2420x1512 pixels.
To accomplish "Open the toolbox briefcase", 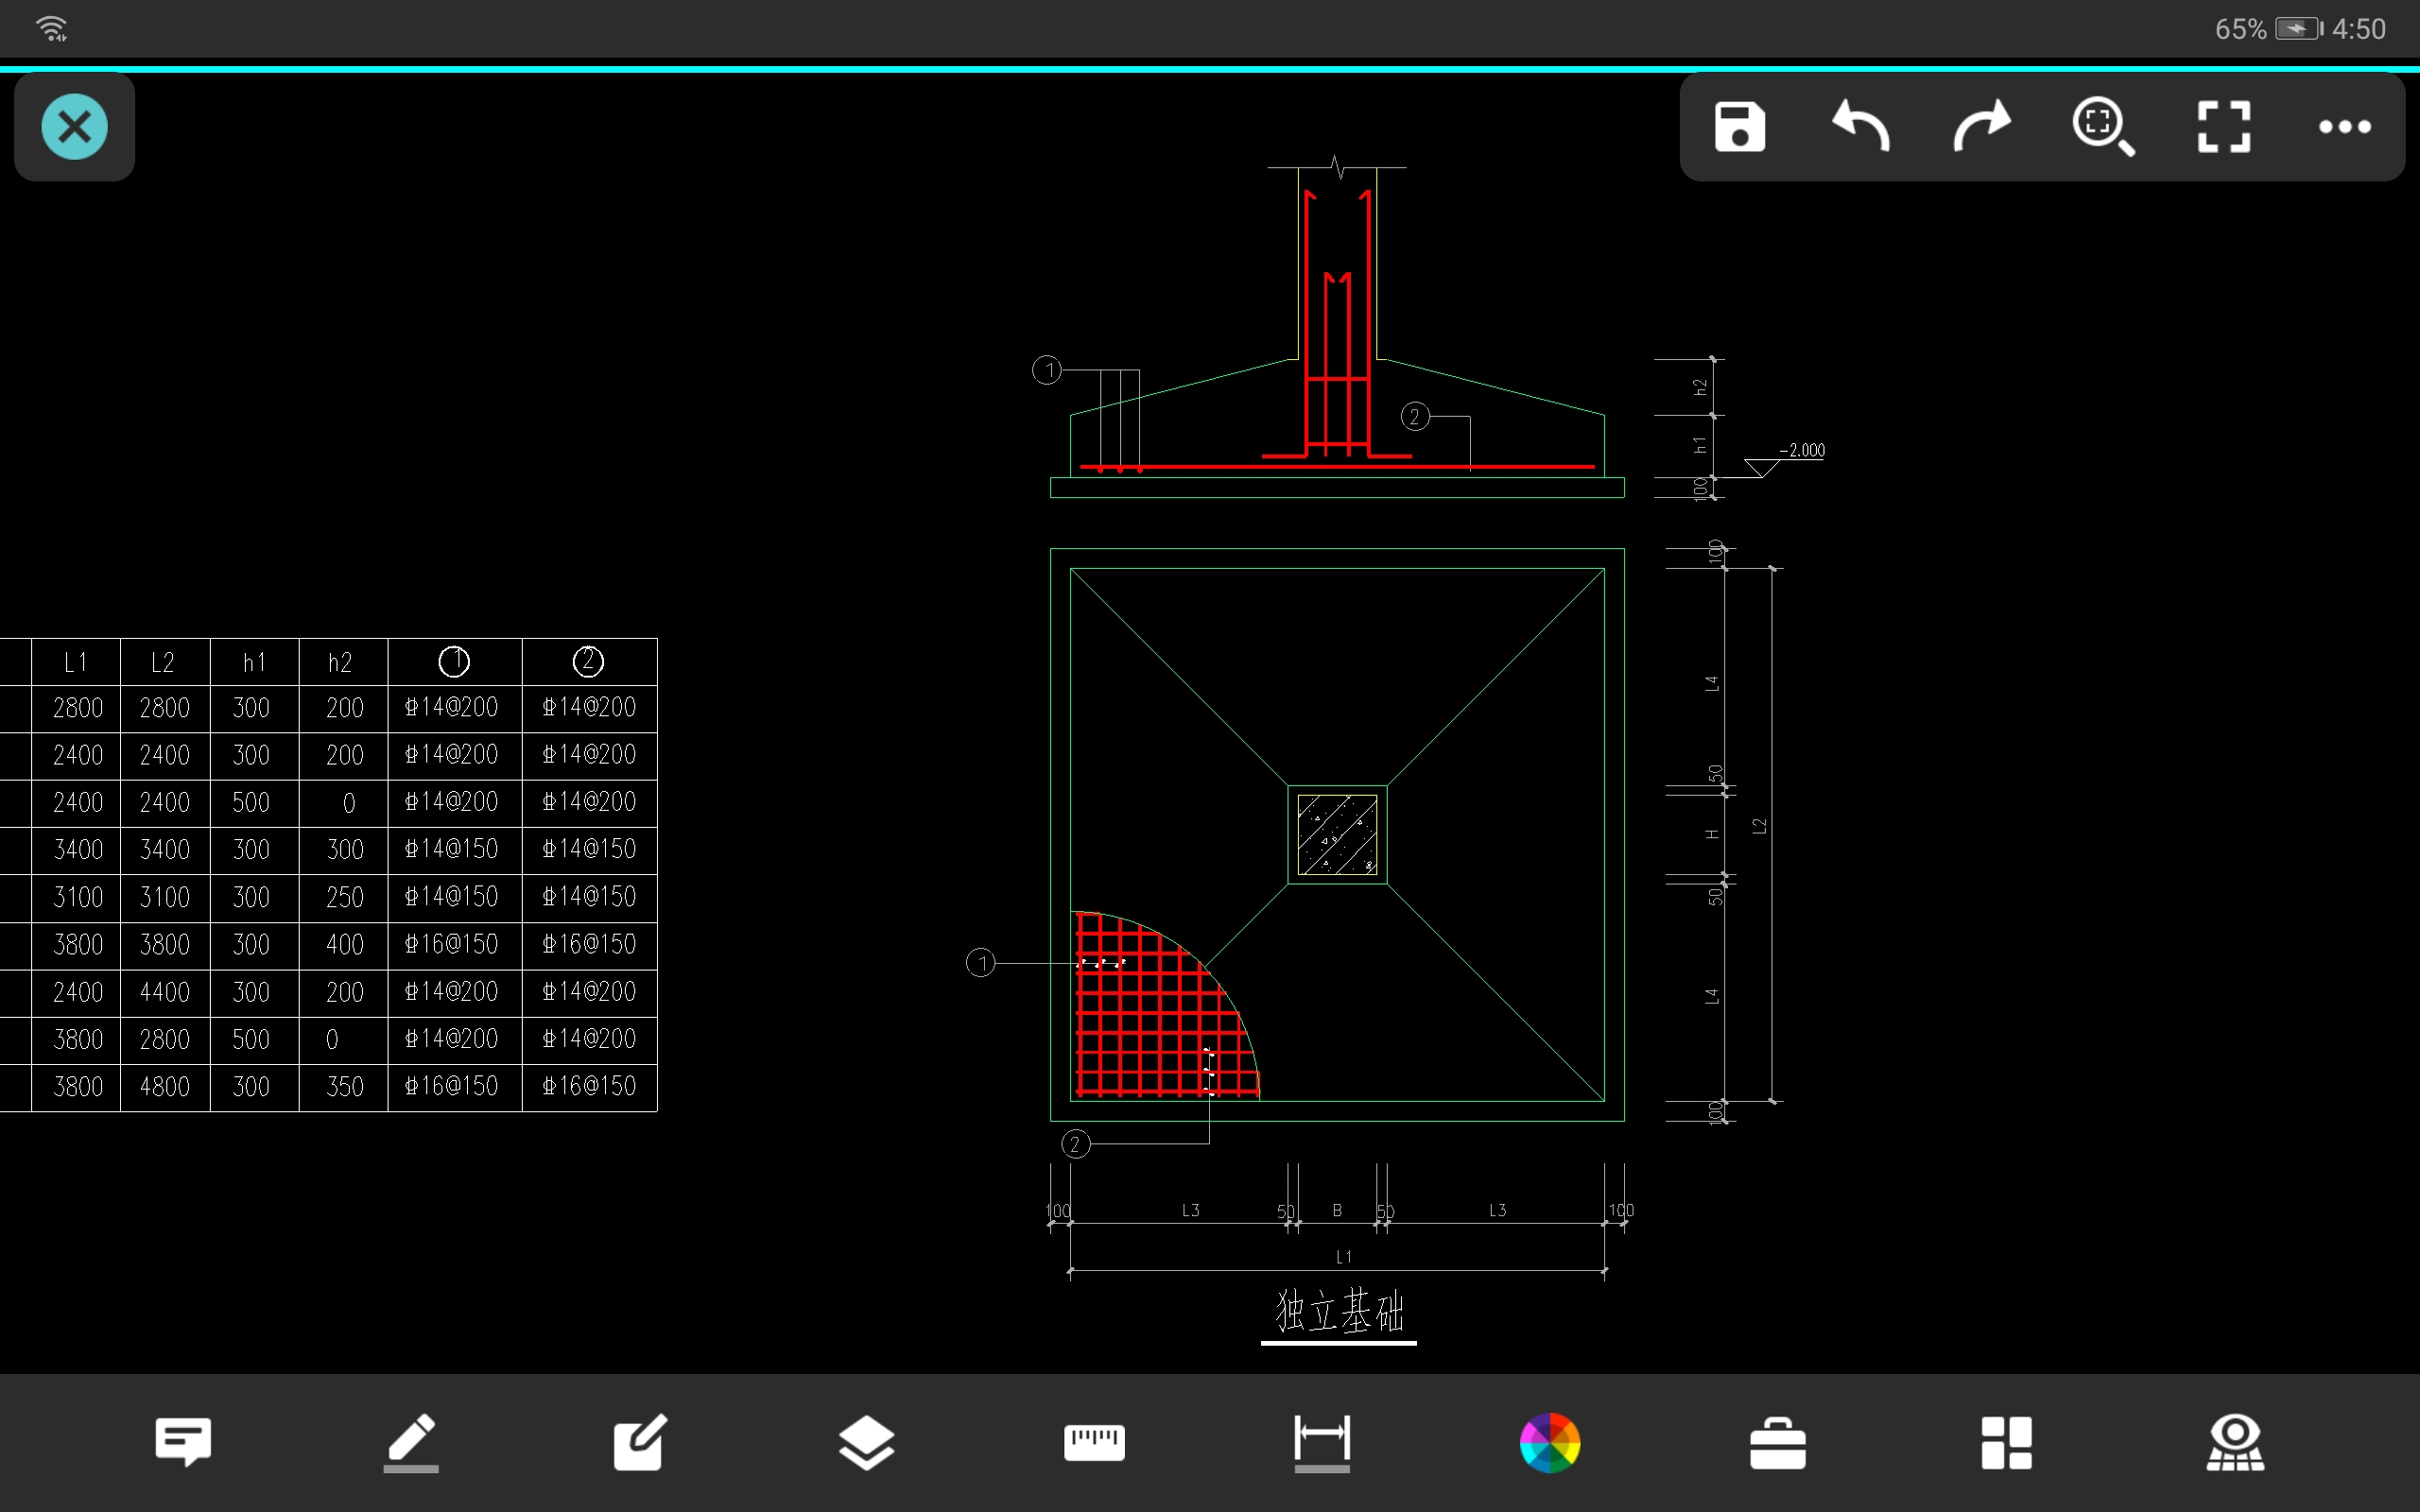I will pos(1778,1443).
